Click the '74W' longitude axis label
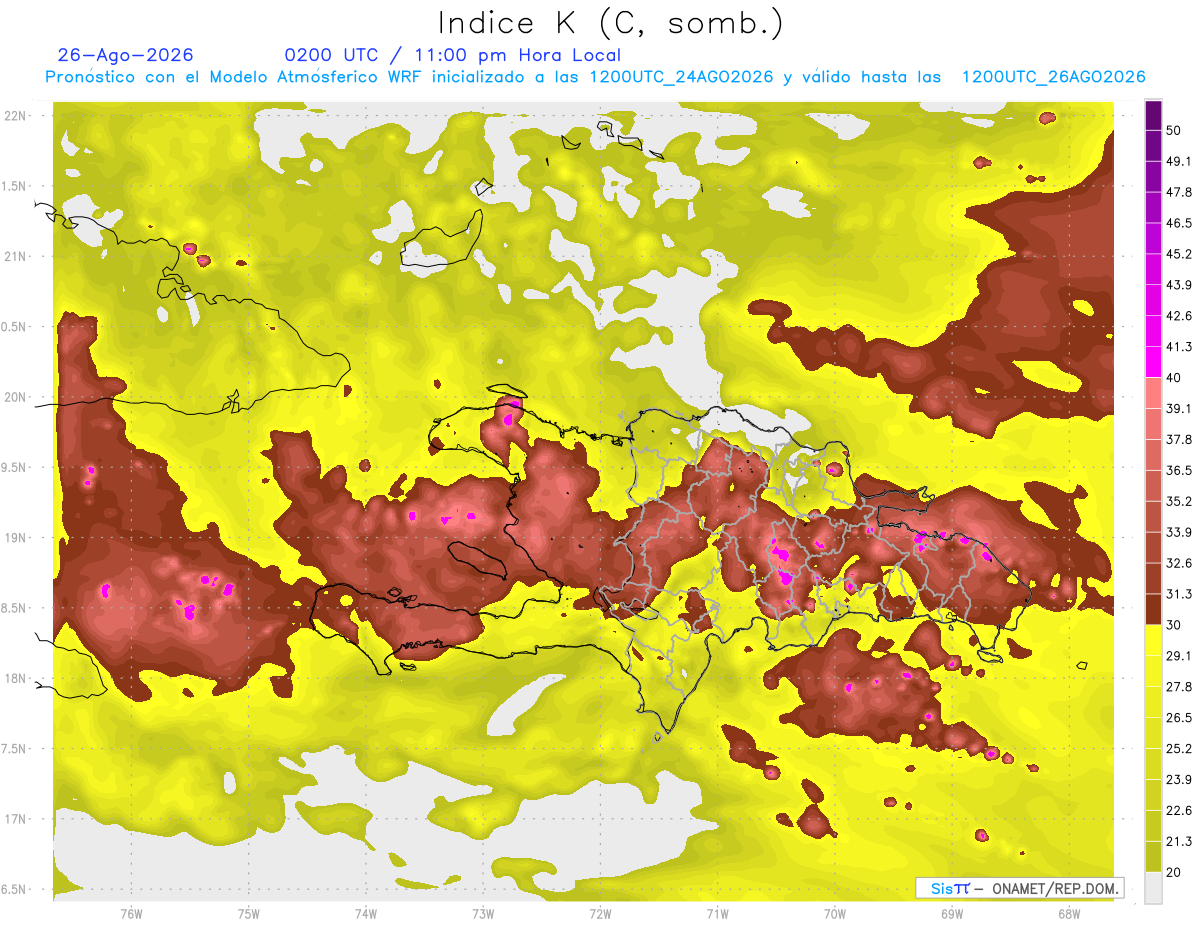 tap(366, 913)
